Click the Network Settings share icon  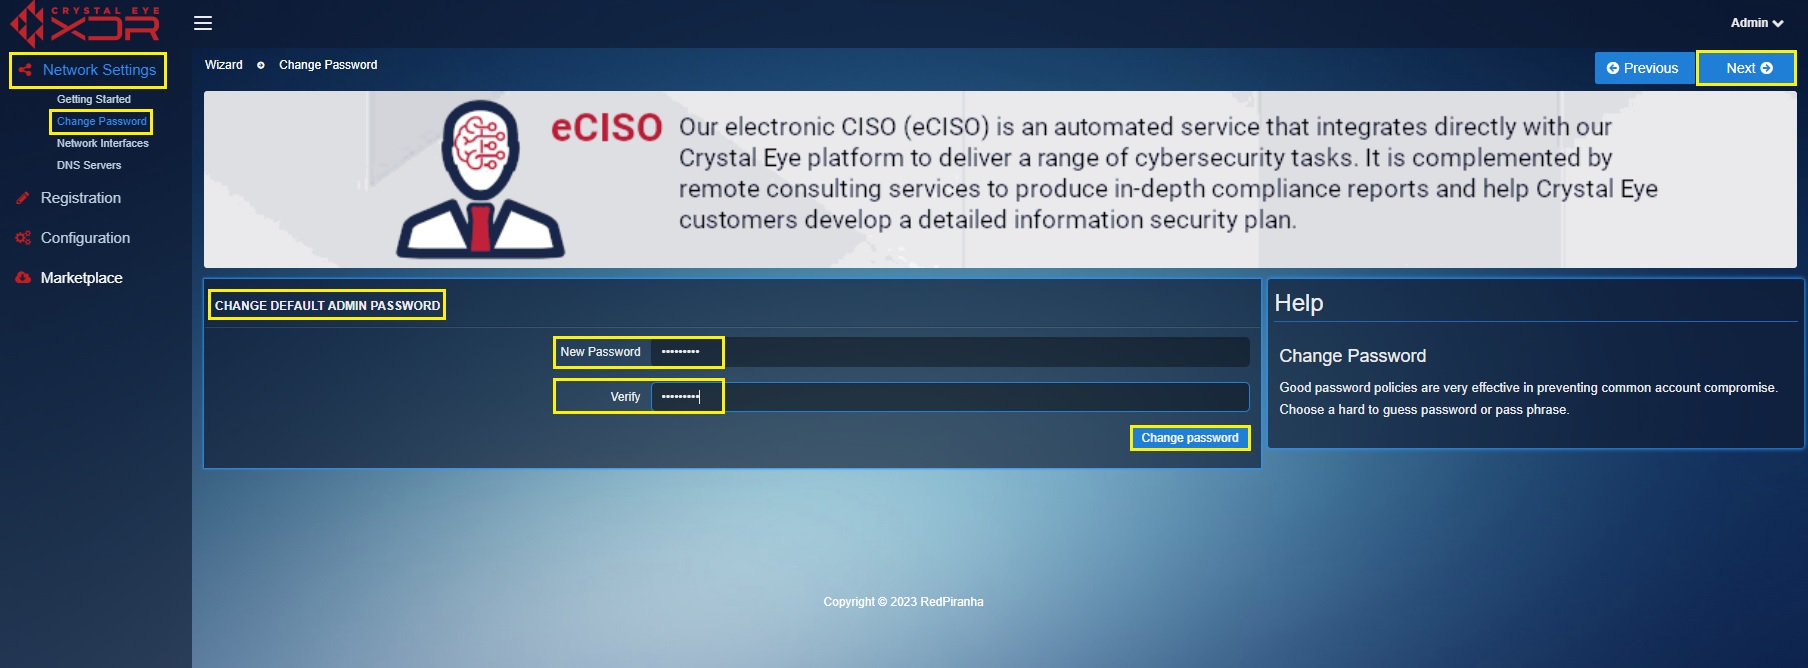tap(25, 70)
